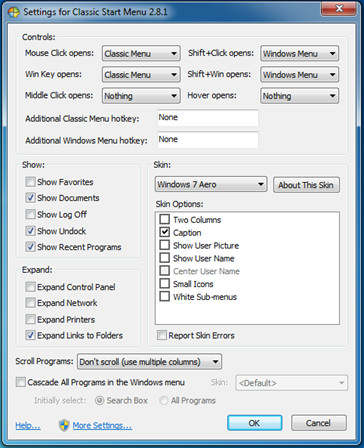The image size is (364, 448).
Task: Select the Search Box radio button
Action: point(100,400)
